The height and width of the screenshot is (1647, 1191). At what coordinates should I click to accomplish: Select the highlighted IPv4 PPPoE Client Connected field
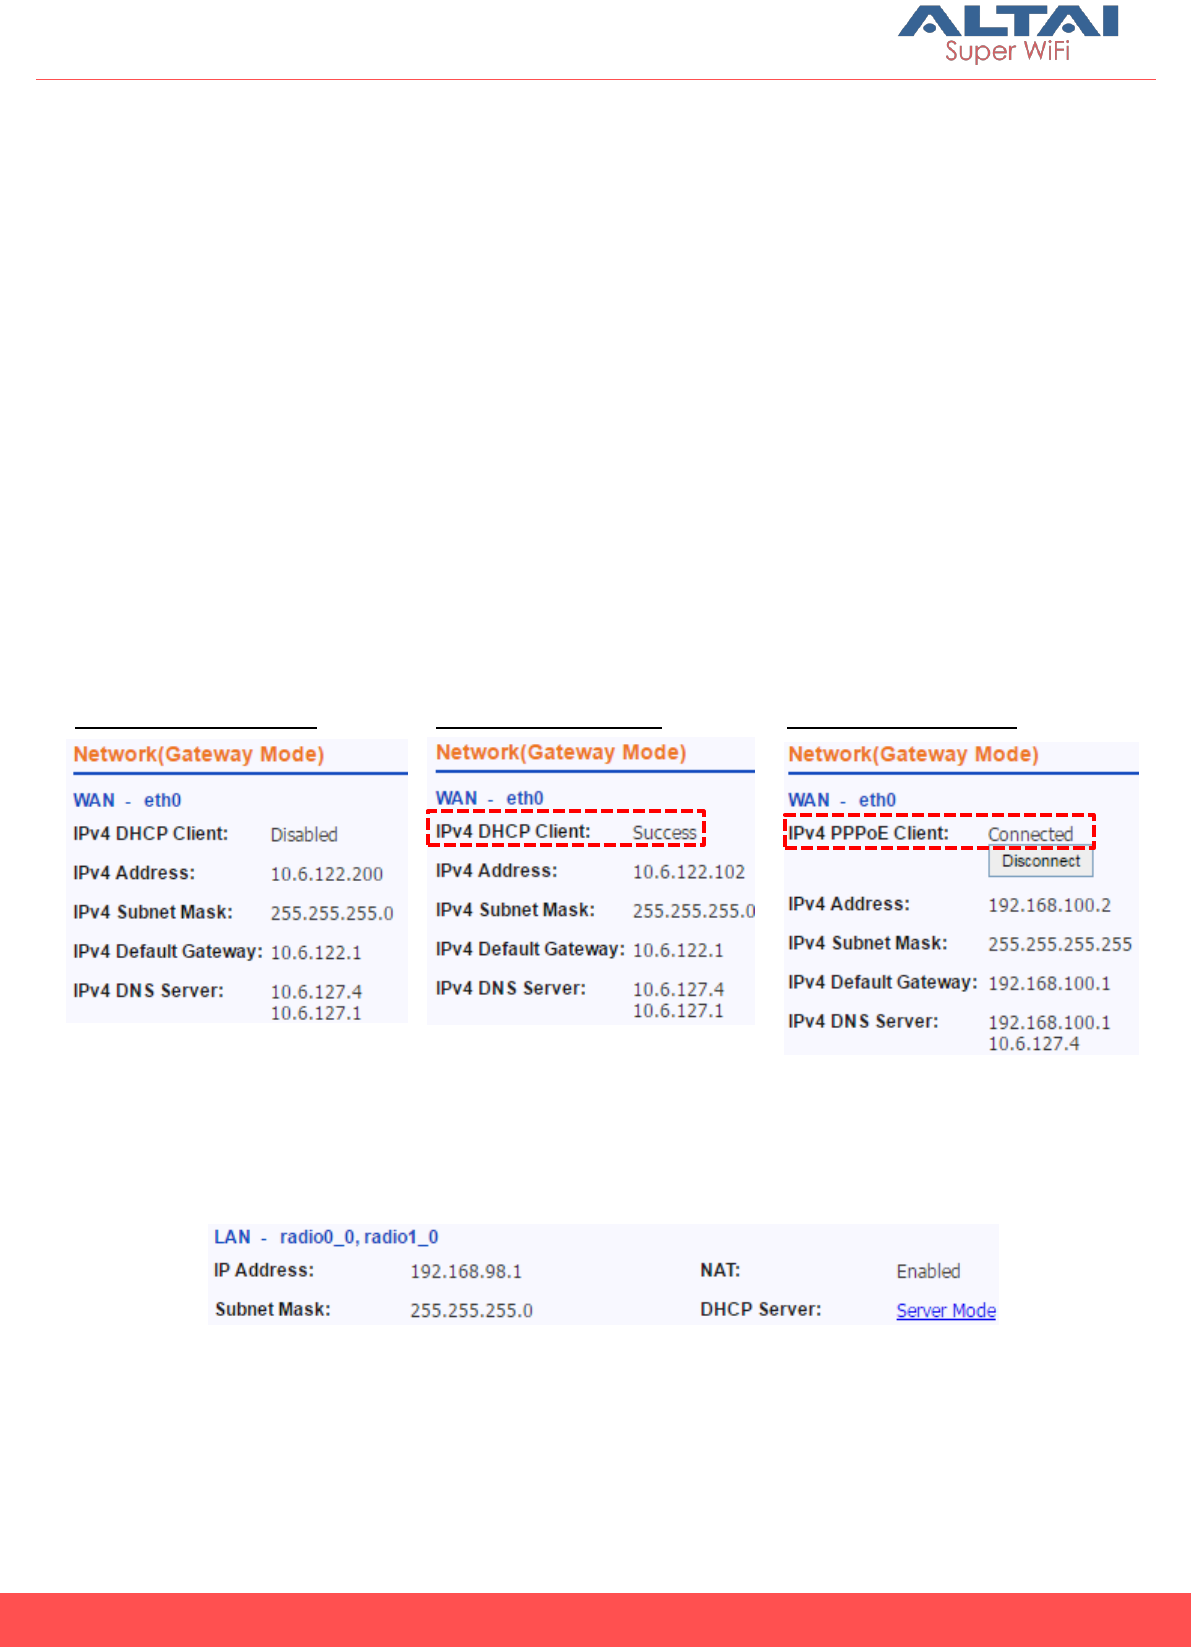coord(940,832)
